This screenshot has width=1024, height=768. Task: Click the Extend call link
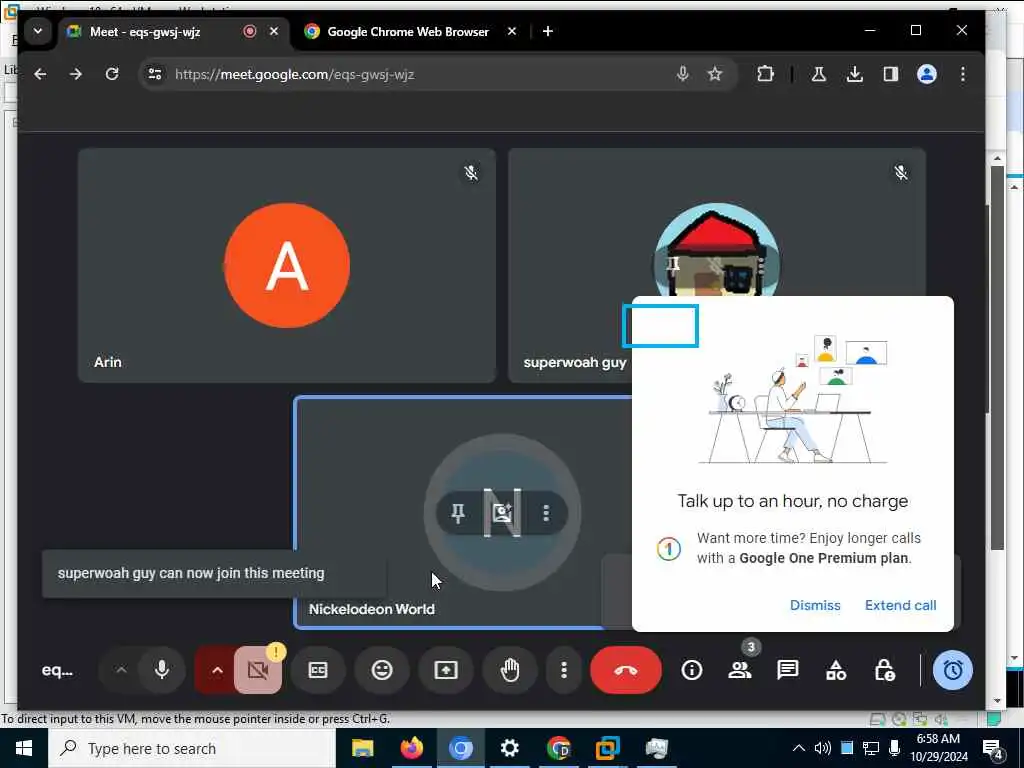pyautogui.click(x=901, y=605)
